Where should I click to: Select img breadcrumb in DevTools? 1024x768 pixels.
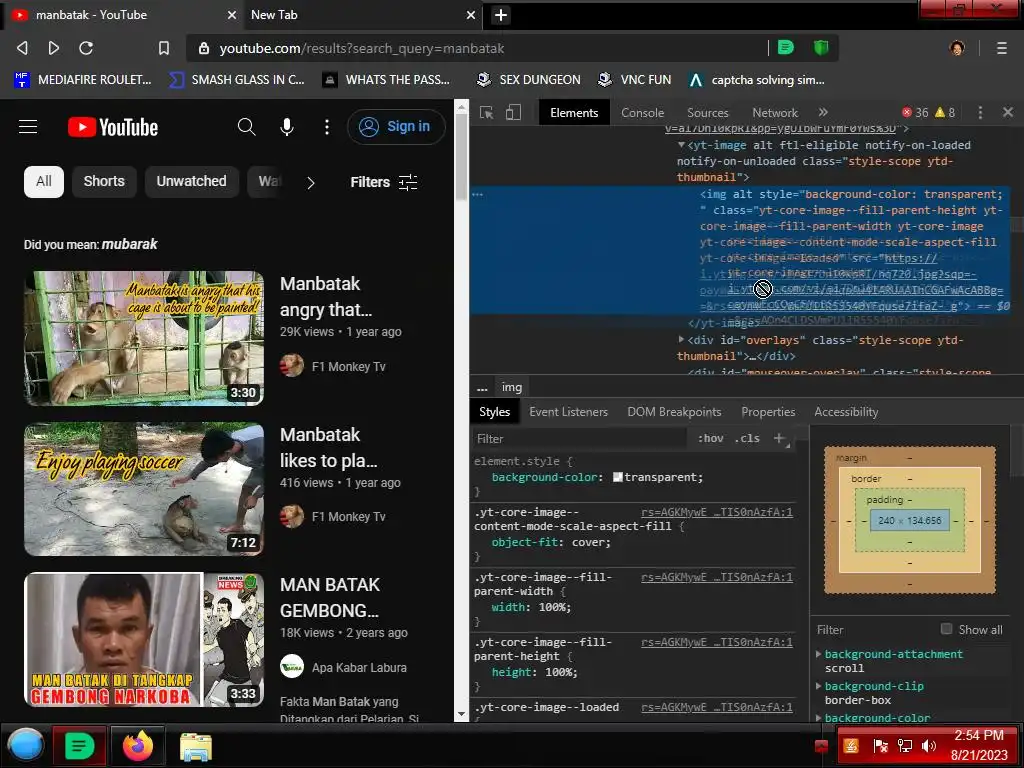(x=511, y=387)
